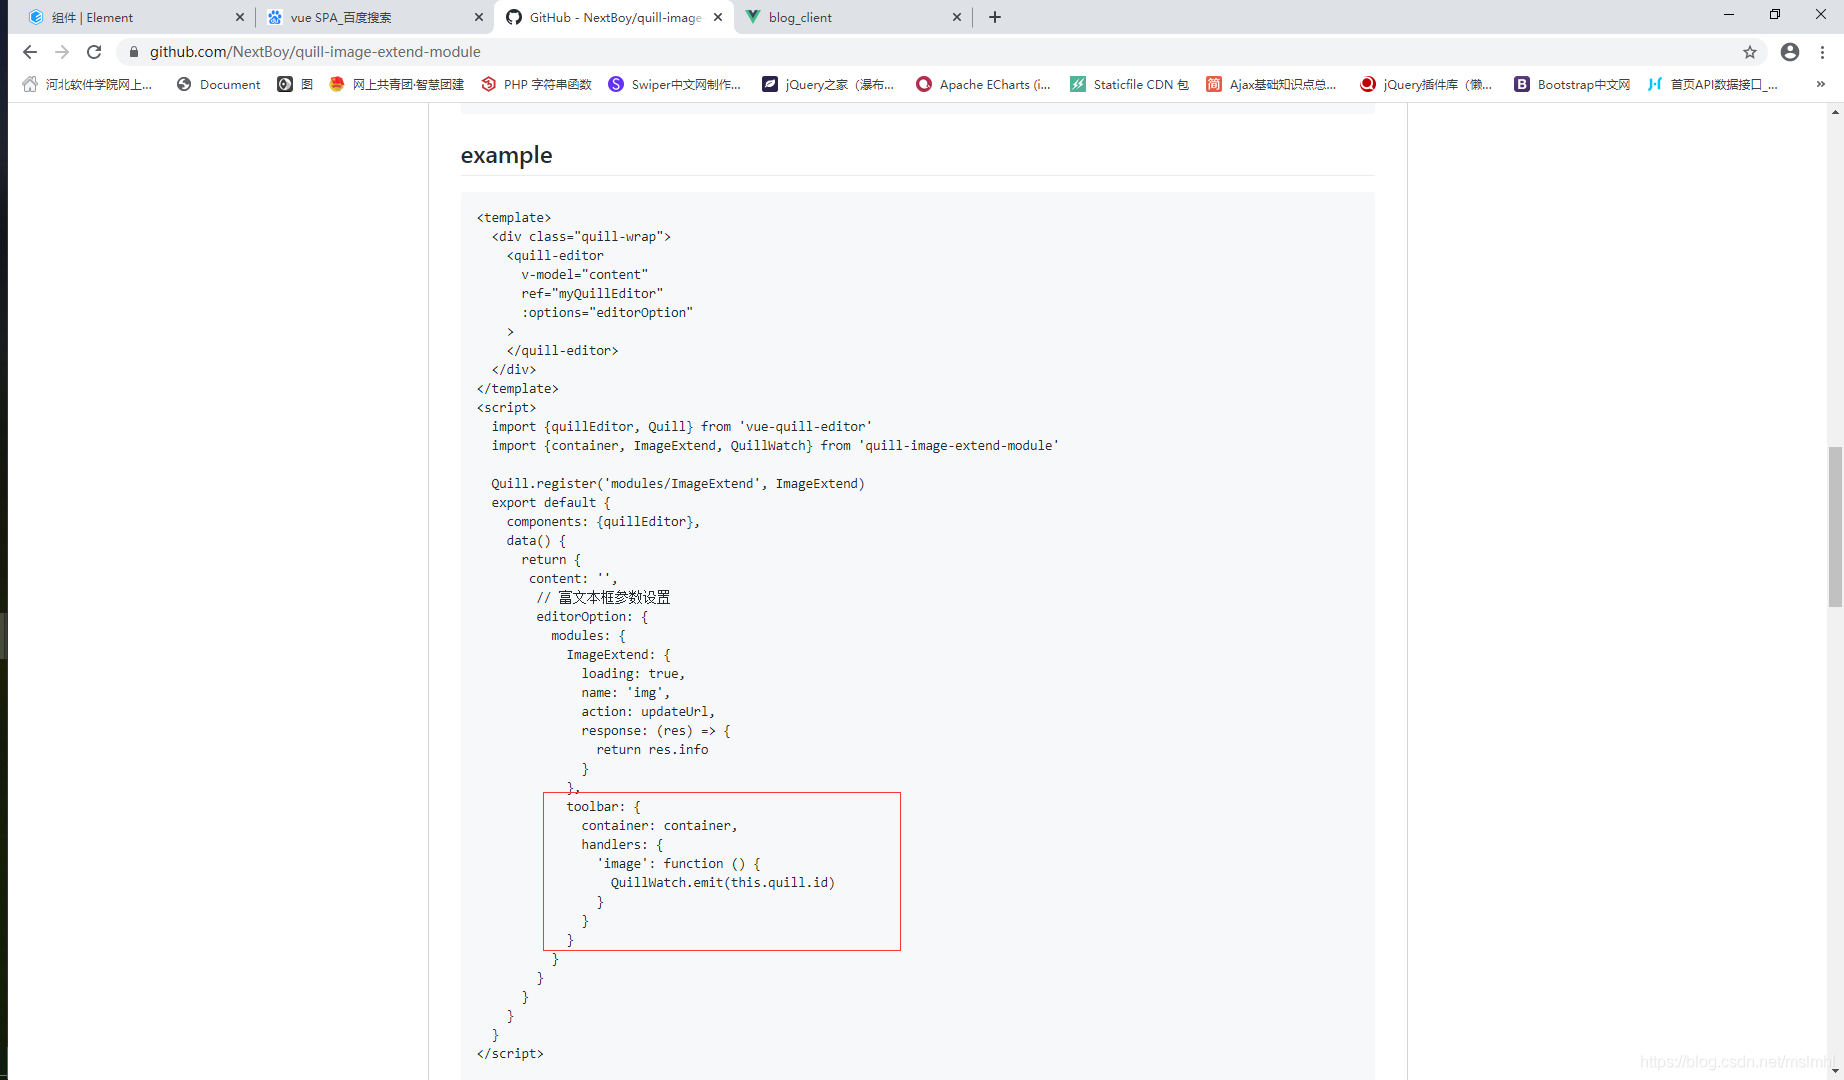Click the '// 富文本框参数设置' comment line

coord(603,598)
